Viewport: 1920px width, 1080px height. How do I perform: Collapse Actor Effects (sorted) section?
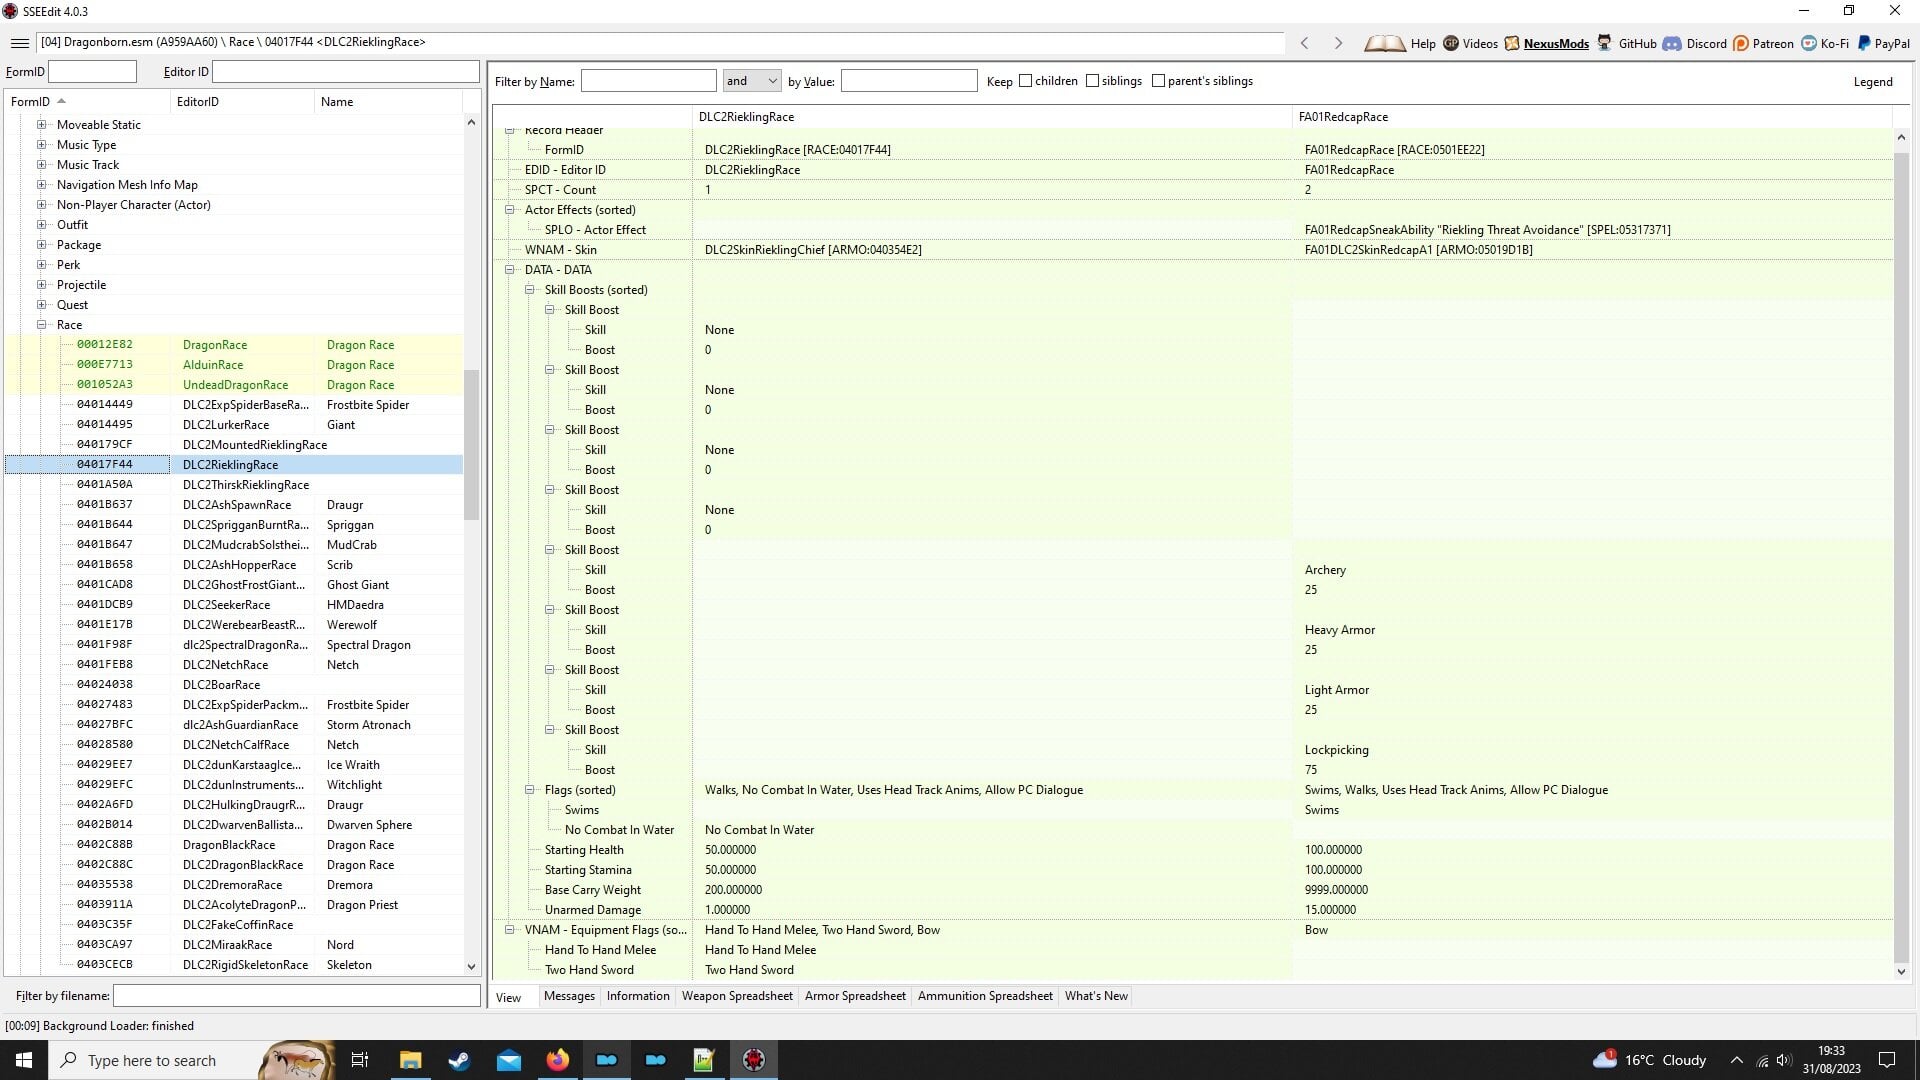(x=509, y=210)
